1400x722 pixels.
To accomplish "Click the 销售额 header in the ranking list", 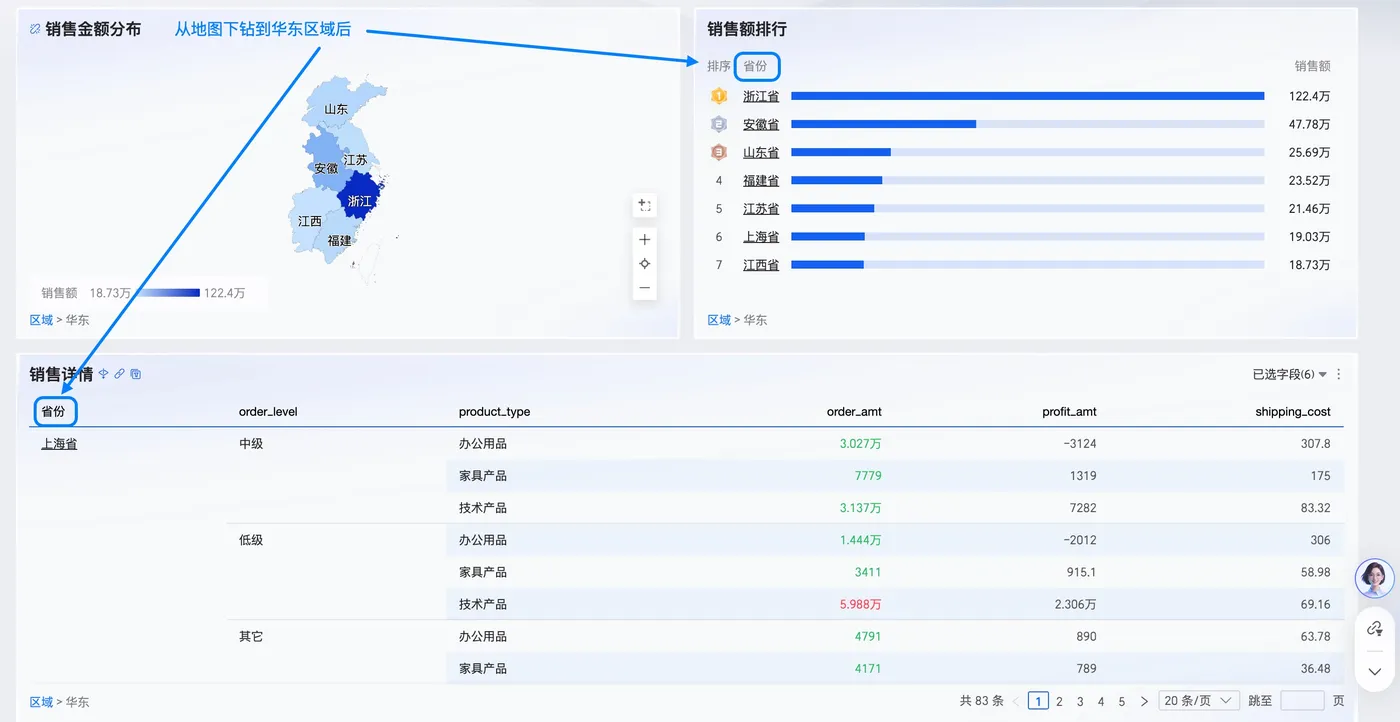I will [1313, 66].
